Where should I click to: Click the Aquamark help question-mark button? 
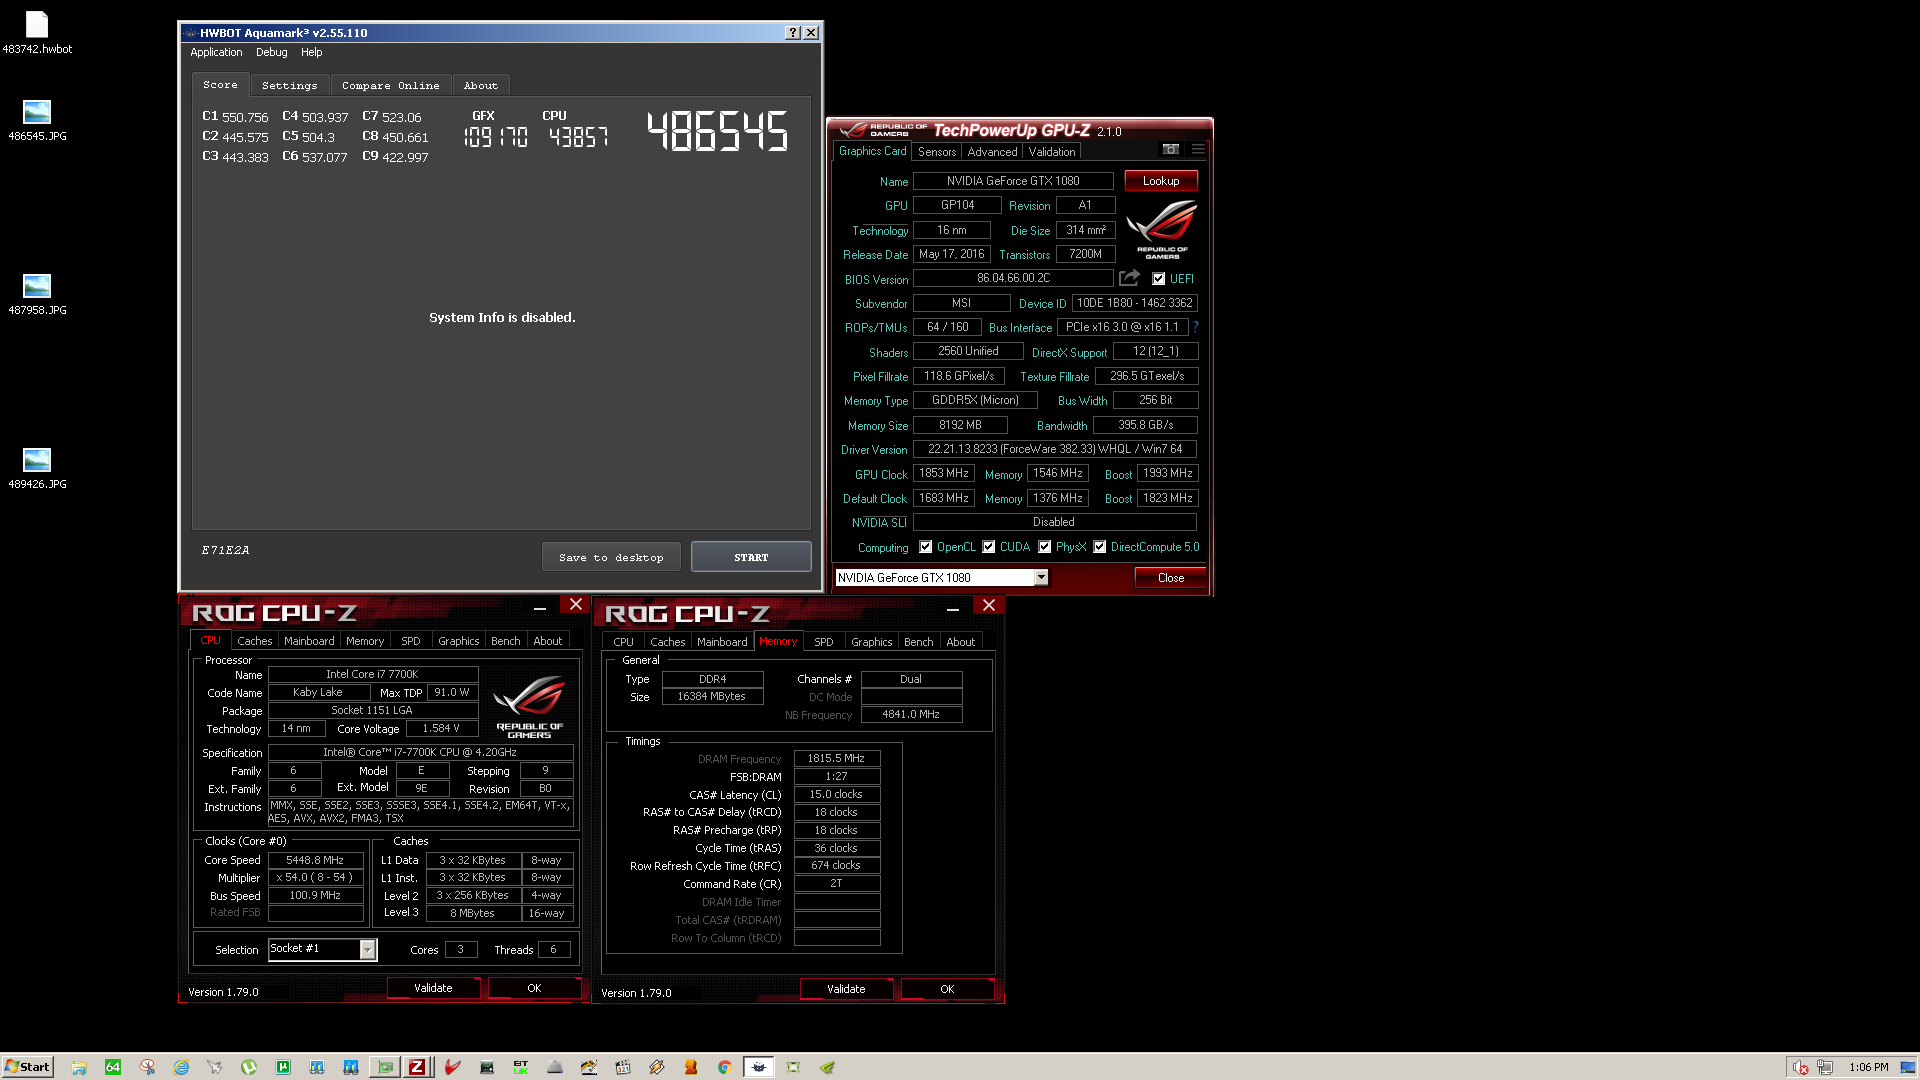(x=793, y=32)
